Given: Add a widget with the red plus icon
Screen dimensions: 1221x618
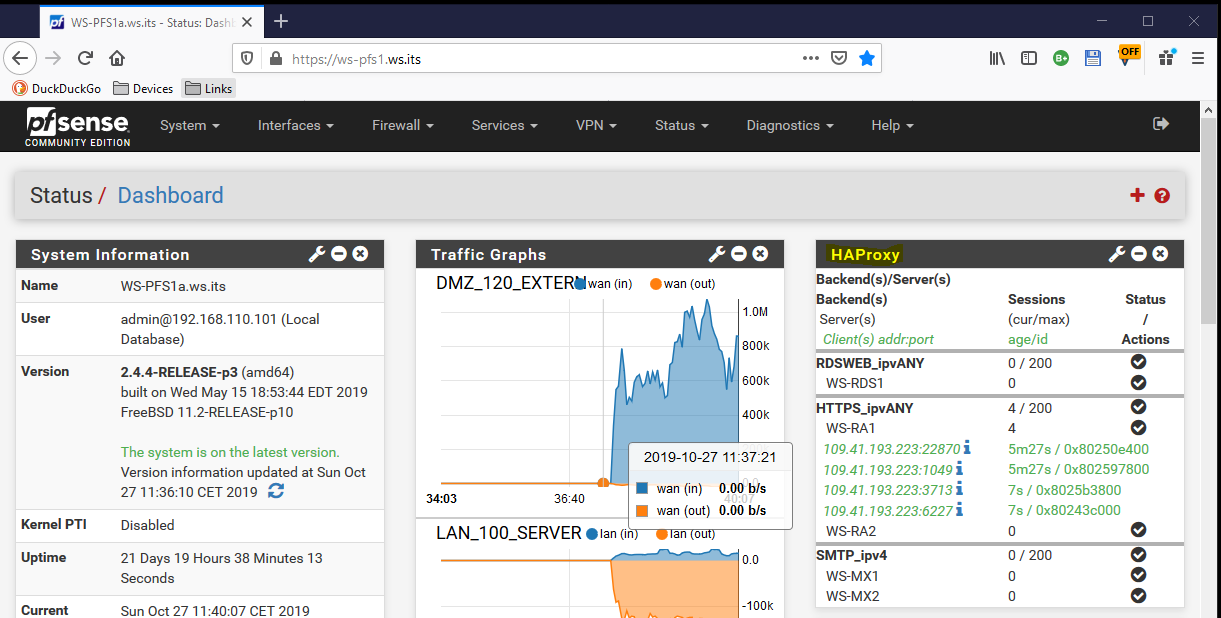Looking at the screenshot, I should click(x=1137, y=196).
